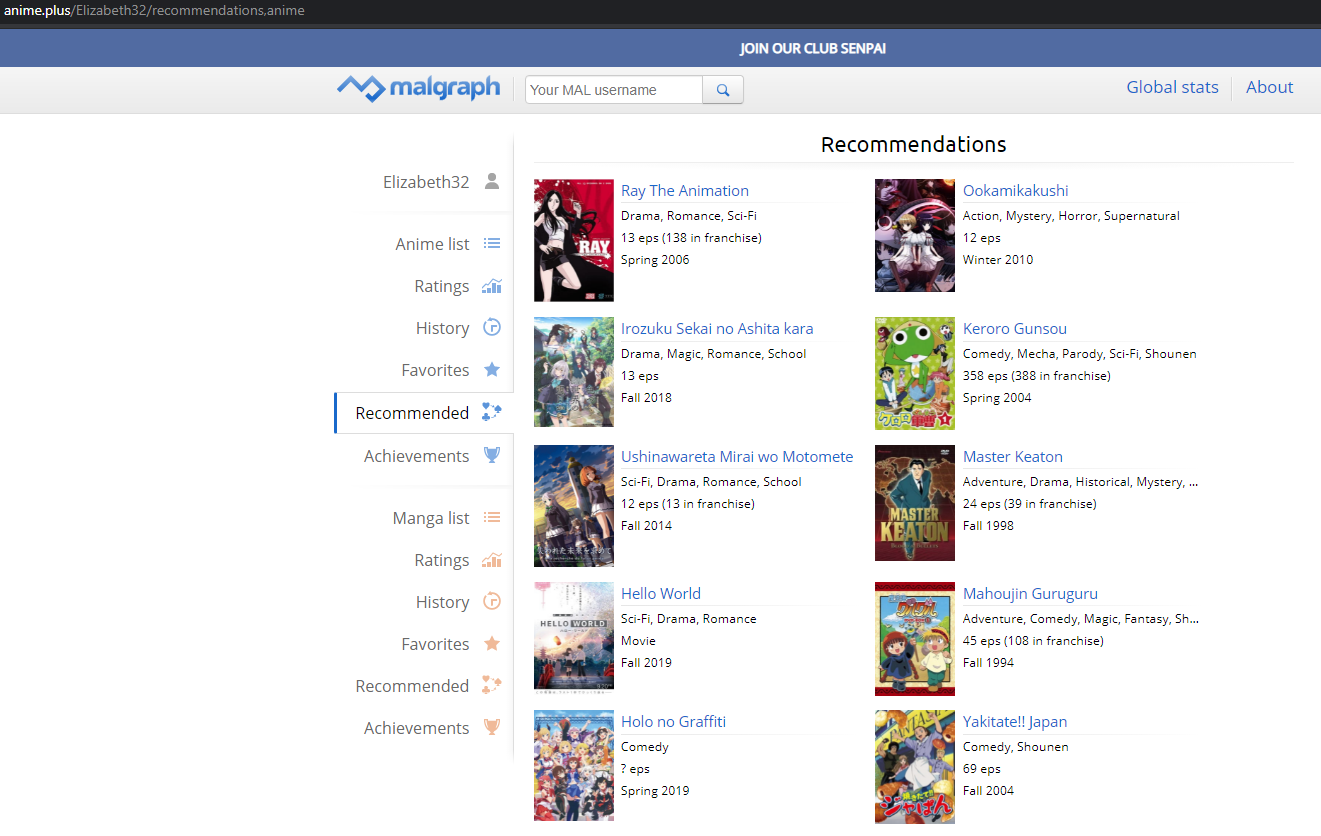Image resolution: width=1321 pixels, height=836 pixels.
Task: Click the JOIN OUR CLUB SENPAI banner
Action: (x=813, y=48)
